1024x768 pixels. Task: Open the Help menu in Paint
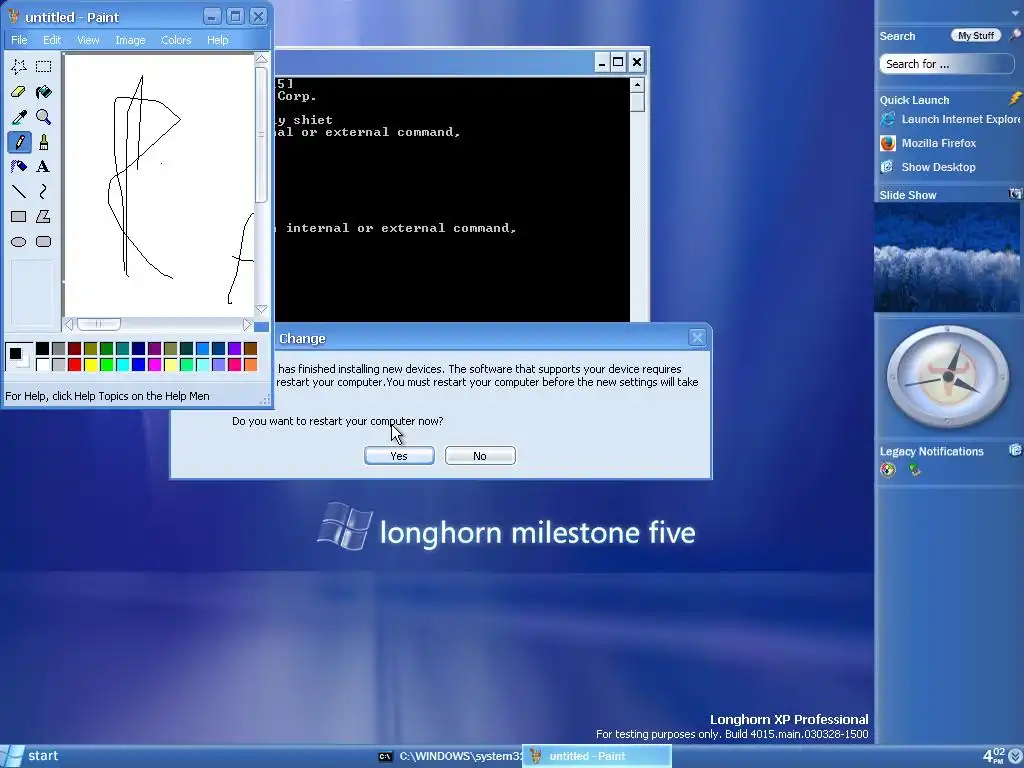pos(217,40)
